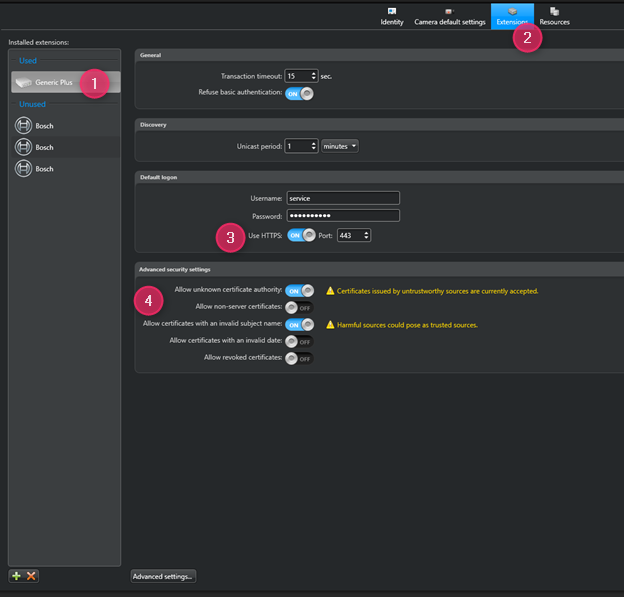The image size is (624, 597).
Task: Click the Transaction timeout stepper arrows
Action: tap(314, 76)
